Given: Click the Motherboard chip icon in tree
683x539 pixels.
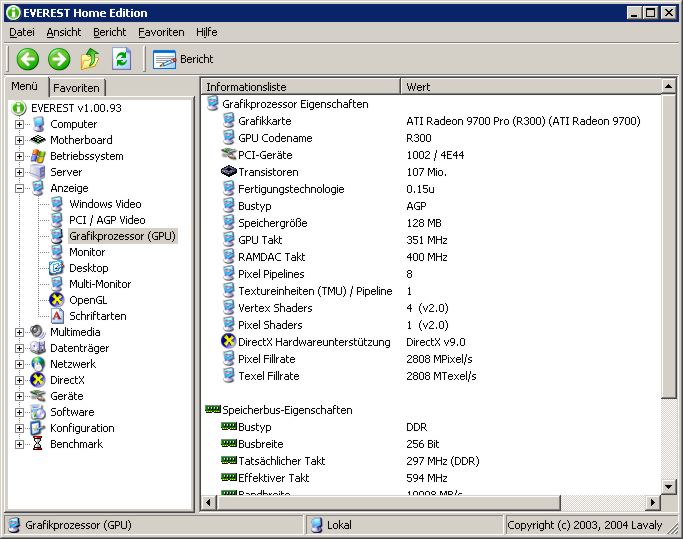Looking at the screenshot, I should click(38, 140).
